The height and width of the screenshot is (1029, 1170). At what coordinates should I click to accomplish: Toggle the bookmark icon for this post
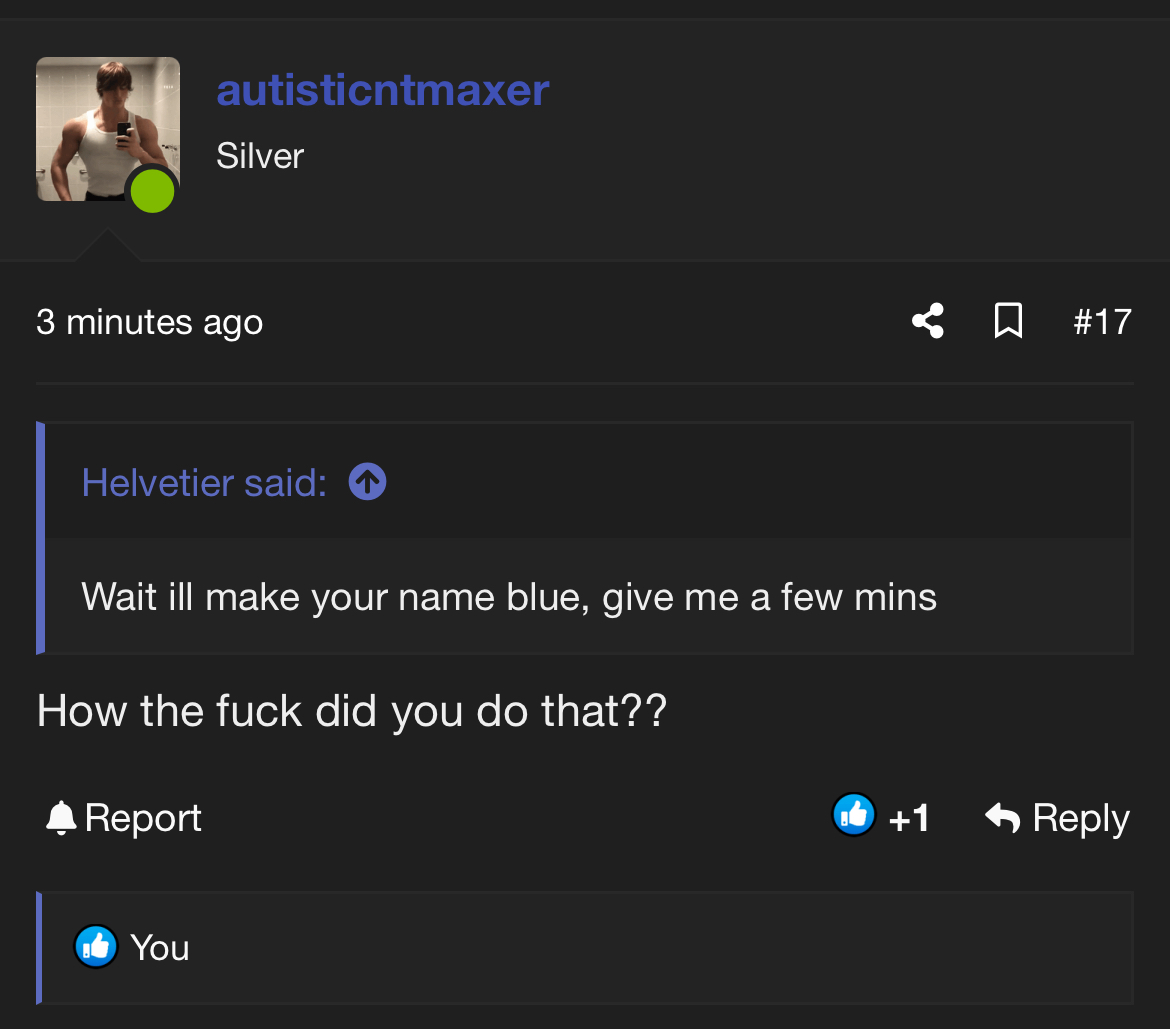coord(1008,321)
